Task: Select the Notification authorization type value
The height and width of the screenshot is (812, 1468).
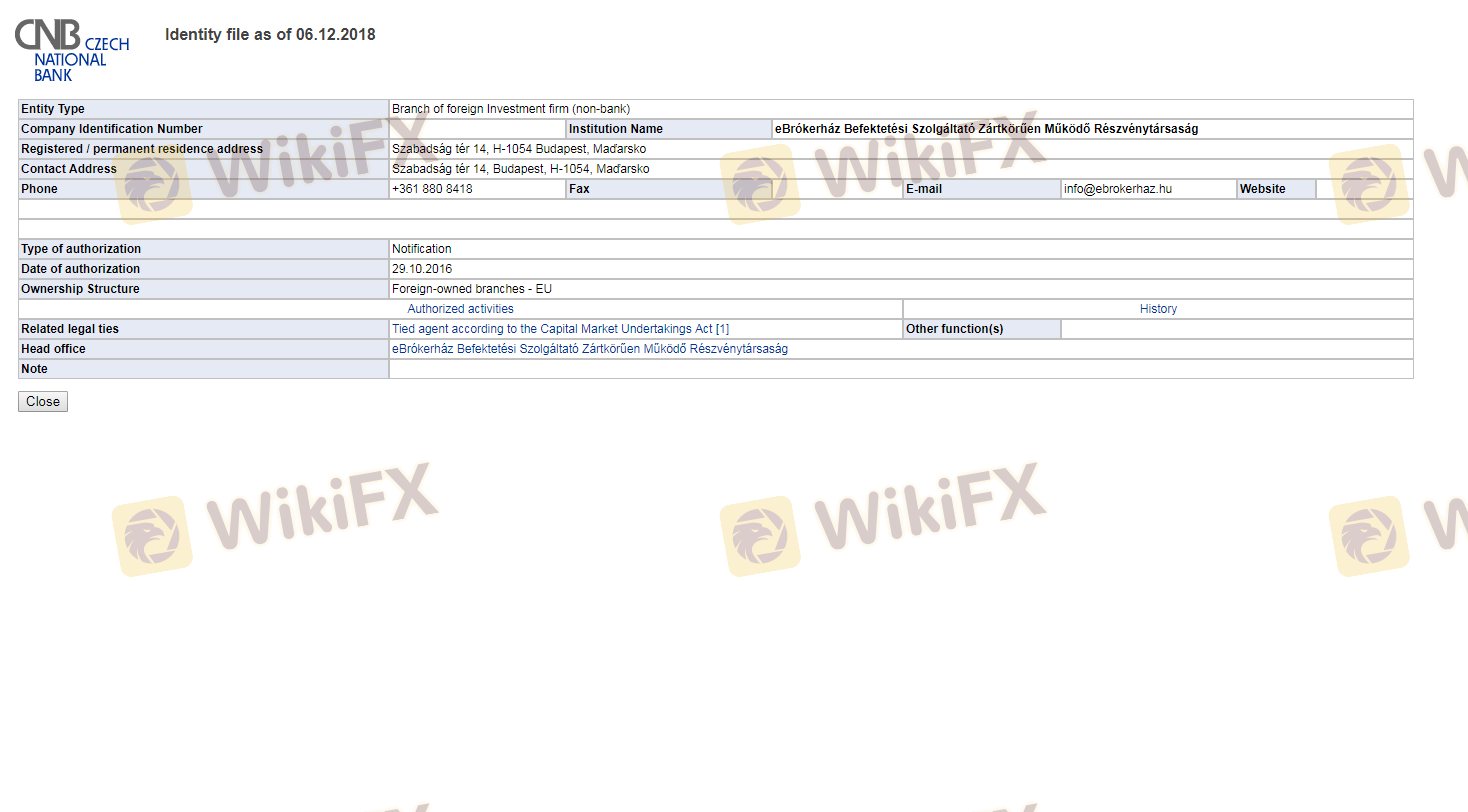Action: [x=421, y=249]
